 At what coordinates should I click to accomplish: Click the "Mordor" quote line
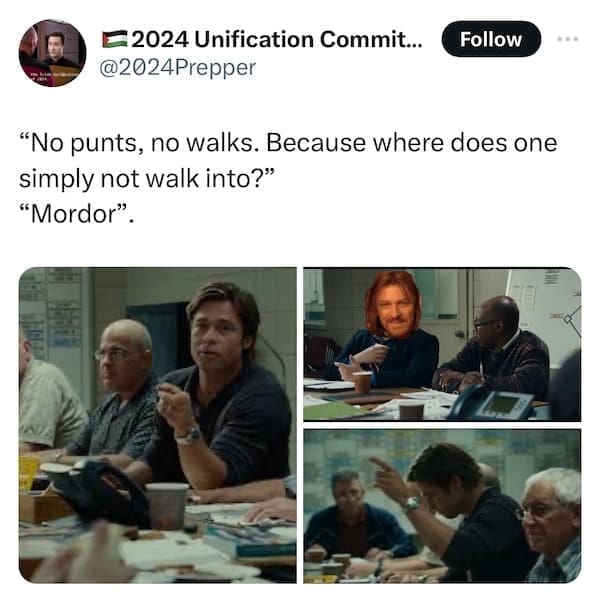pyautogui.click(x=76, y=214)
